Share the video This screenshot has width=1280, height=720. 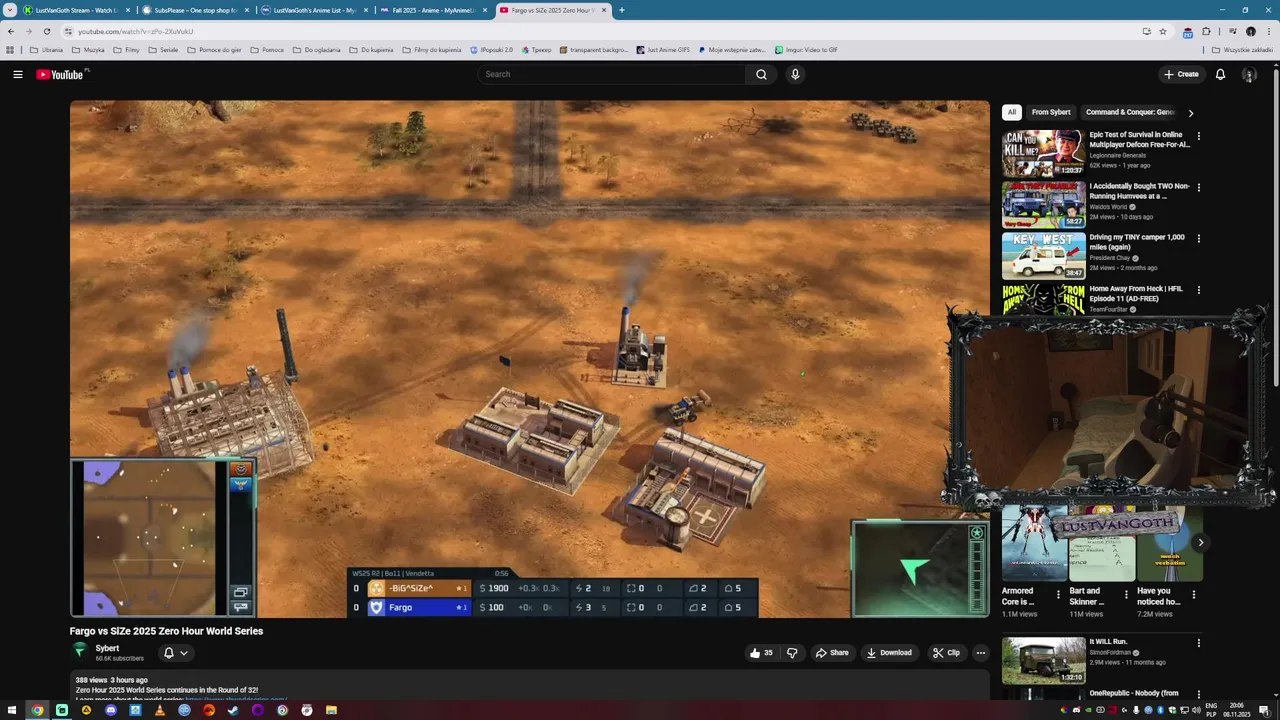(832, 653)
